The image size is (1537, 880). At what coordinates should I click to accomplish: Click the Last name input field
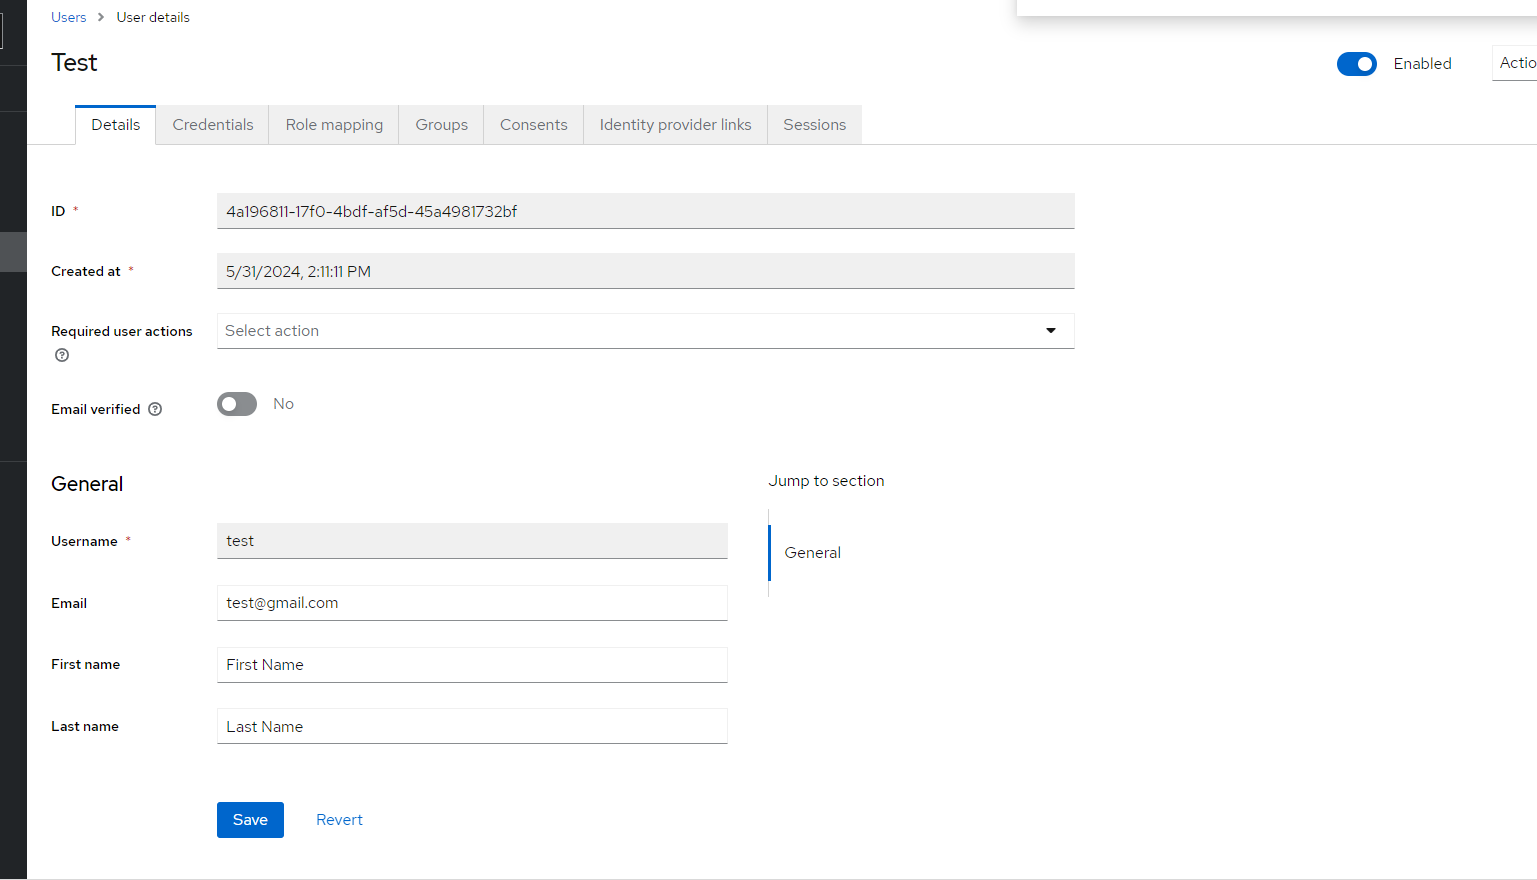(x=472, y=726)
